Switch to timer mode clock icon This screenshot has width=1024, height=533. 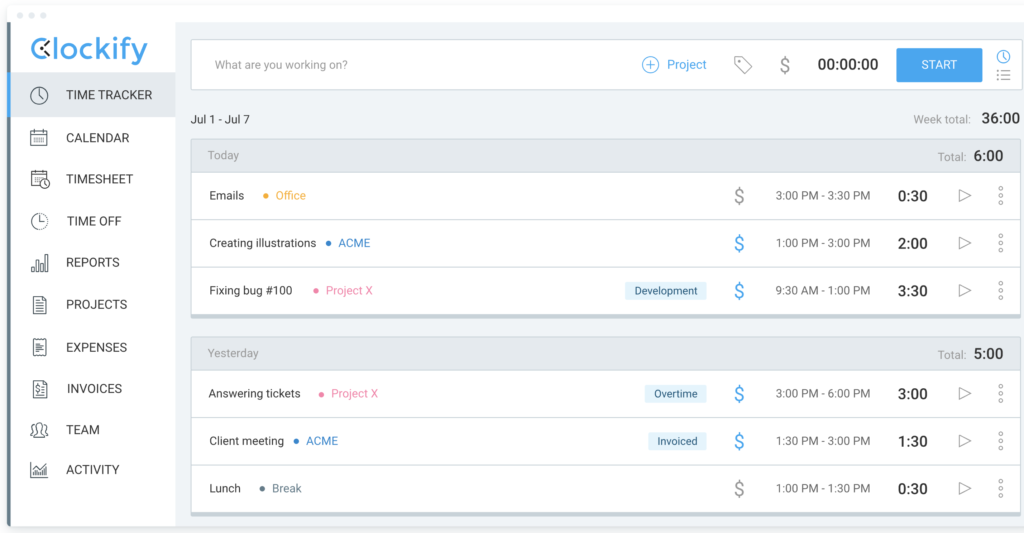click(1003, 57)
